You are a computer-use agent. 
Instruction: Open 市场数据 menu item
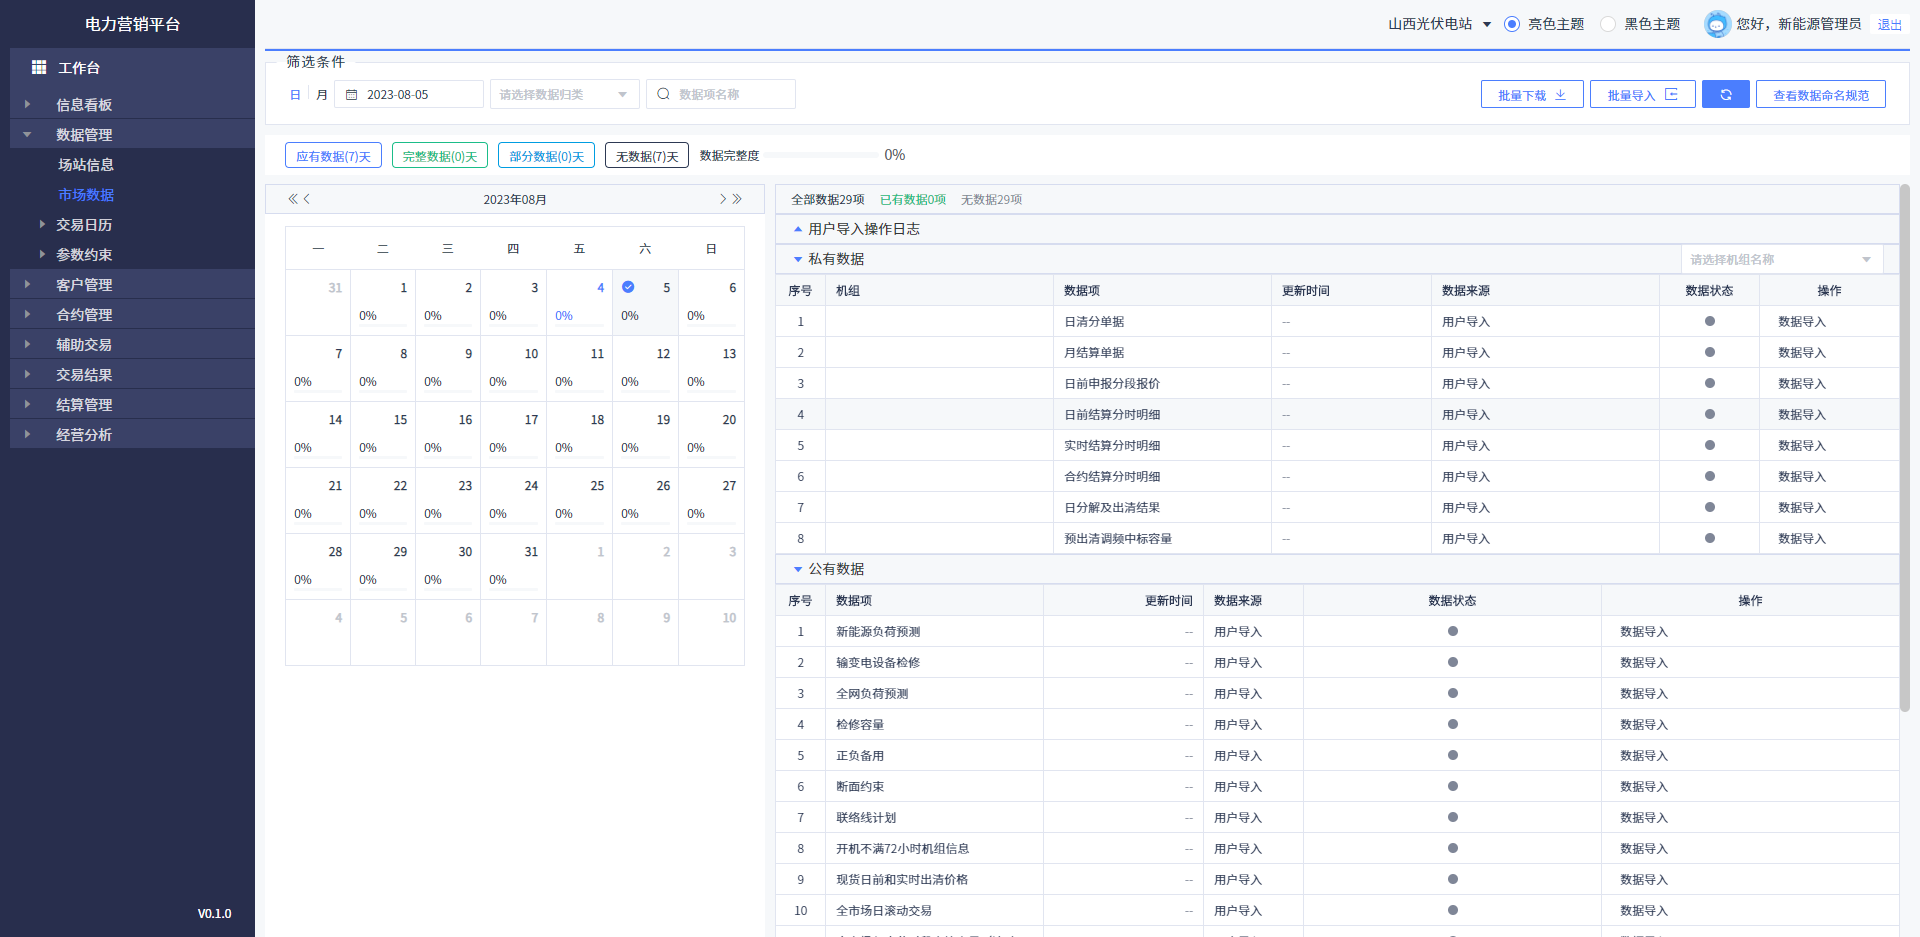coord(86,194)
